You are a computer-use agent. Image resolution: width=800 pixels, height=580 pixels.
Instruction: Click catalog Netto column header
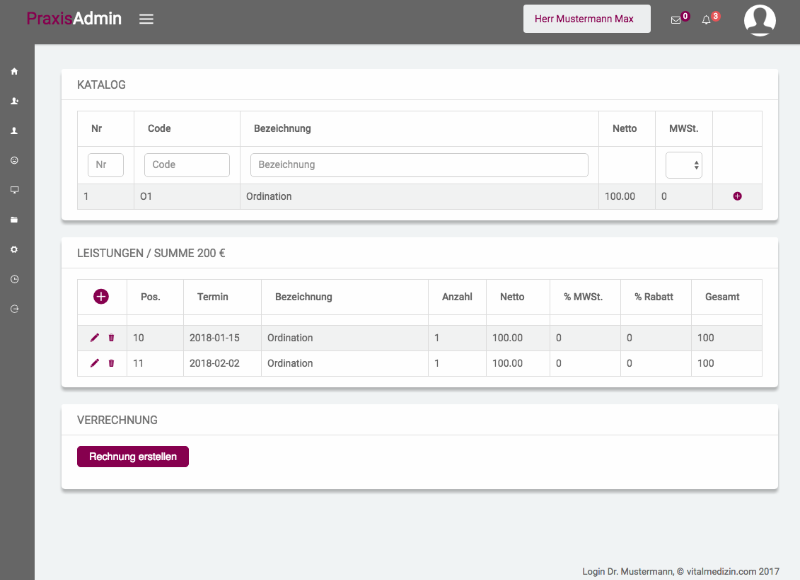coord(624,129)
